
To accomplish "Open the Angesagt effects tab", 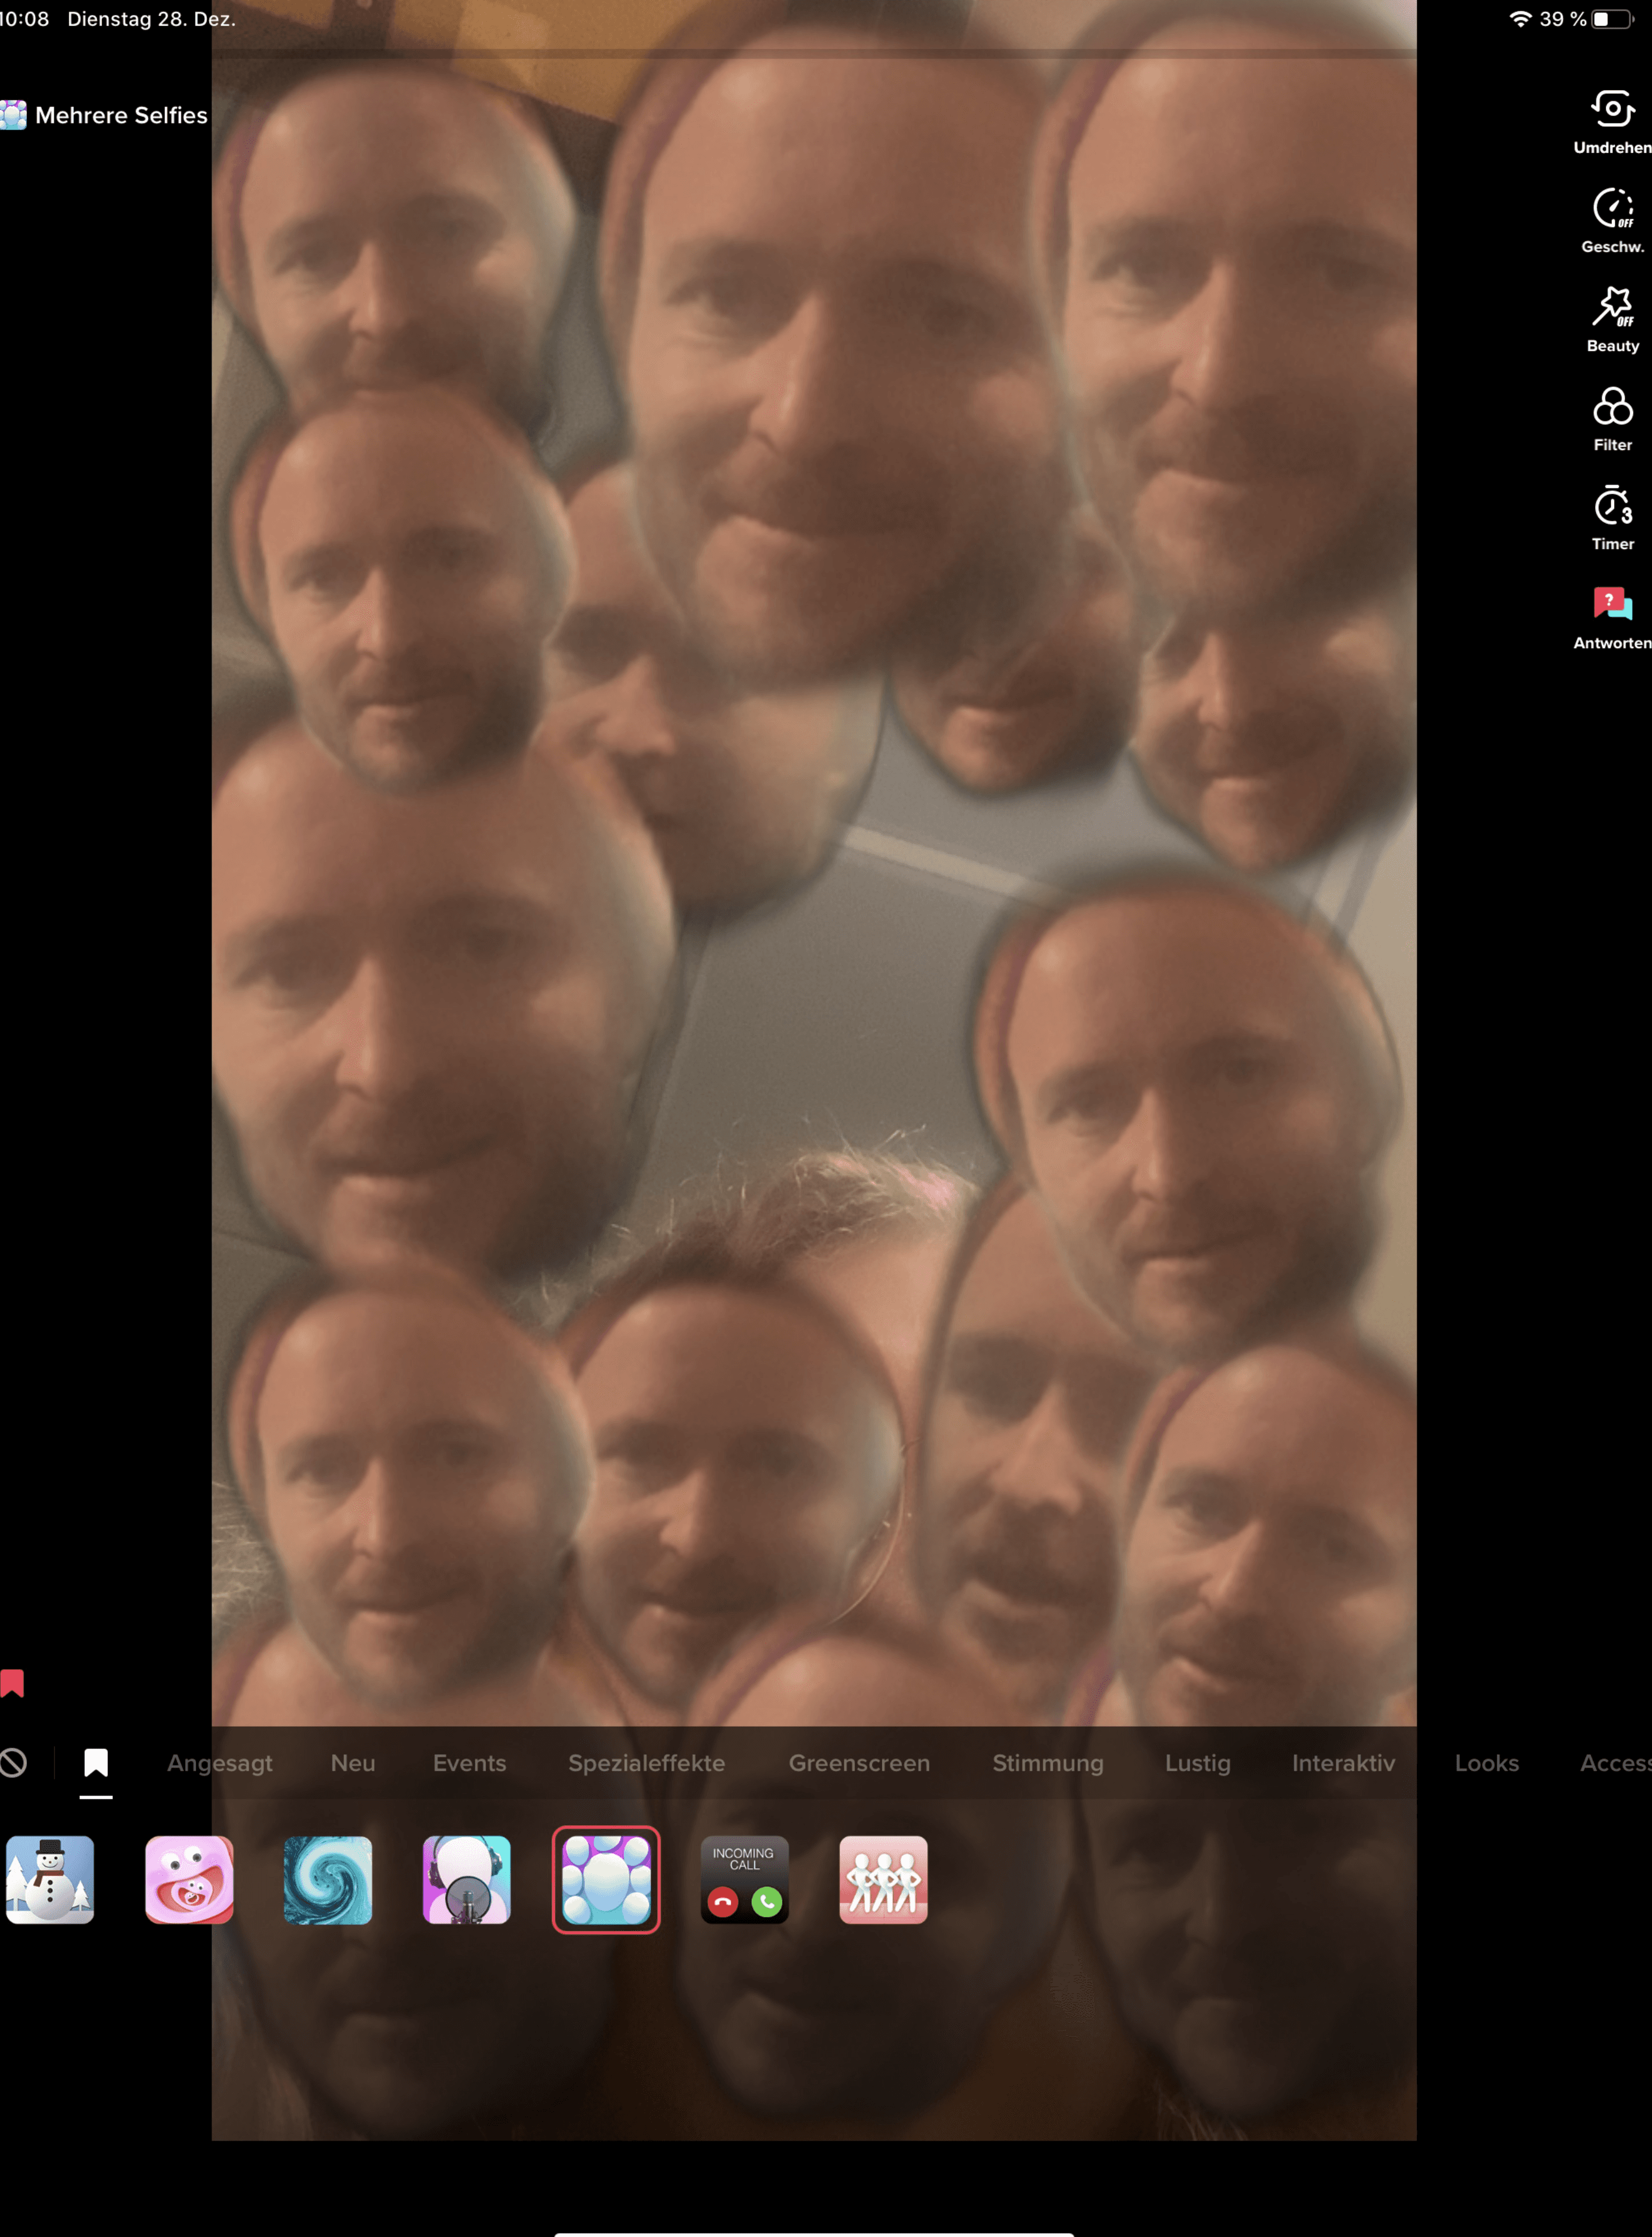I will pos(219,1763).
